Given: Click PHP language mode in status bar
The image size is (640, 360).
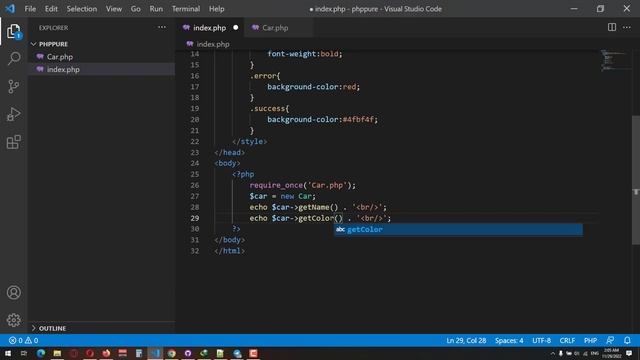Looking at the screenshot, I should pyautogui.click(x=590, y=340).
